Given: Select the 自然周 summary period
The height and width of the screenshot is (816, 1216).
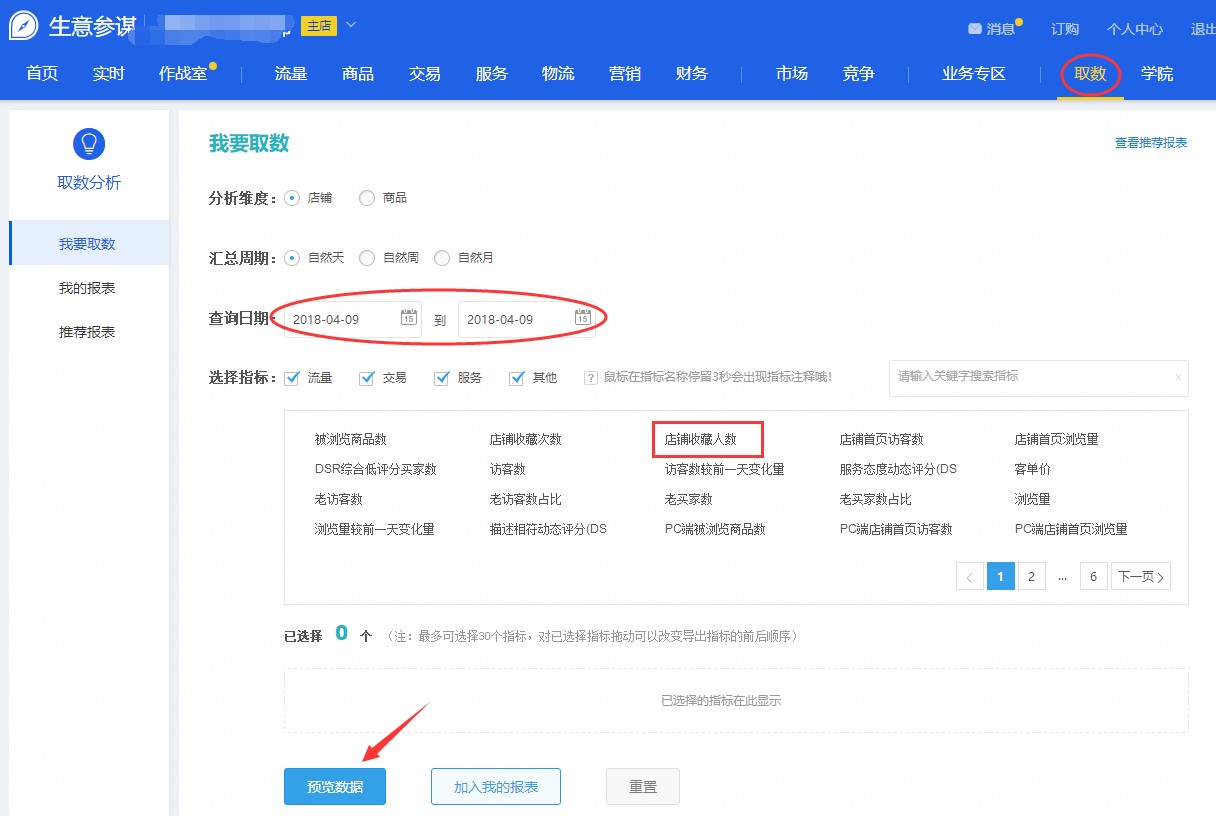Looking at the screenshot, I should pos(367,258).
